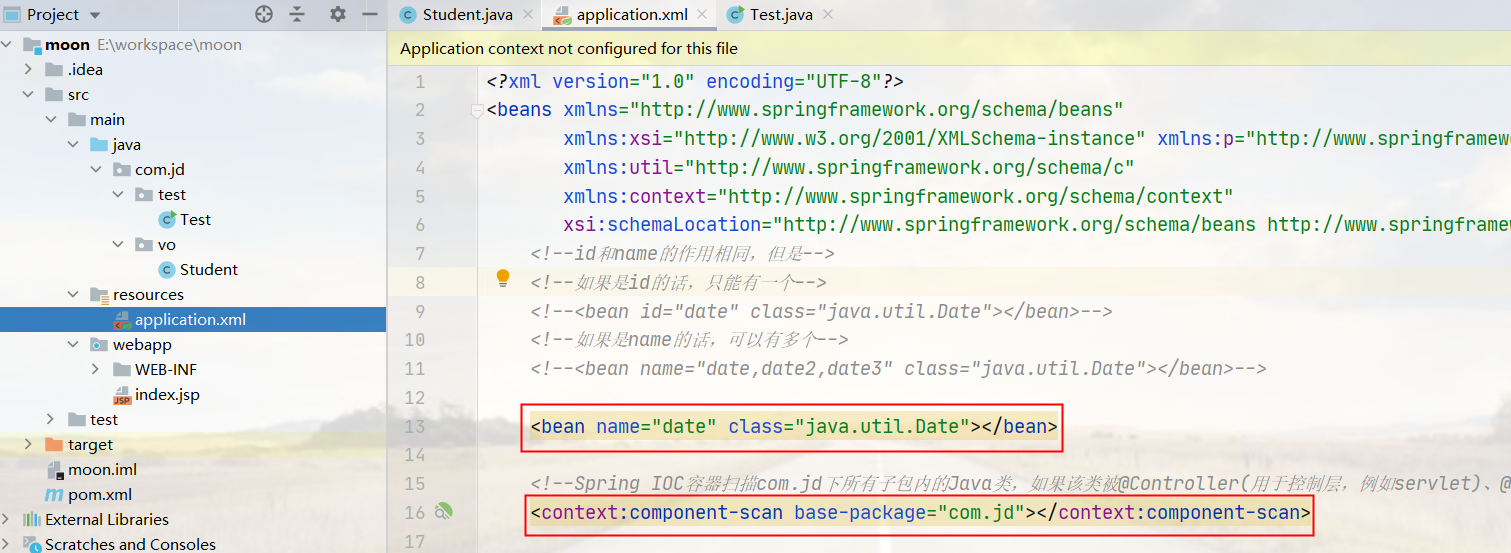Image resolution: width=1511 pixels, height=553 pixels.
Task: Click the Scratches and Consoles icon
Action: 32,545
